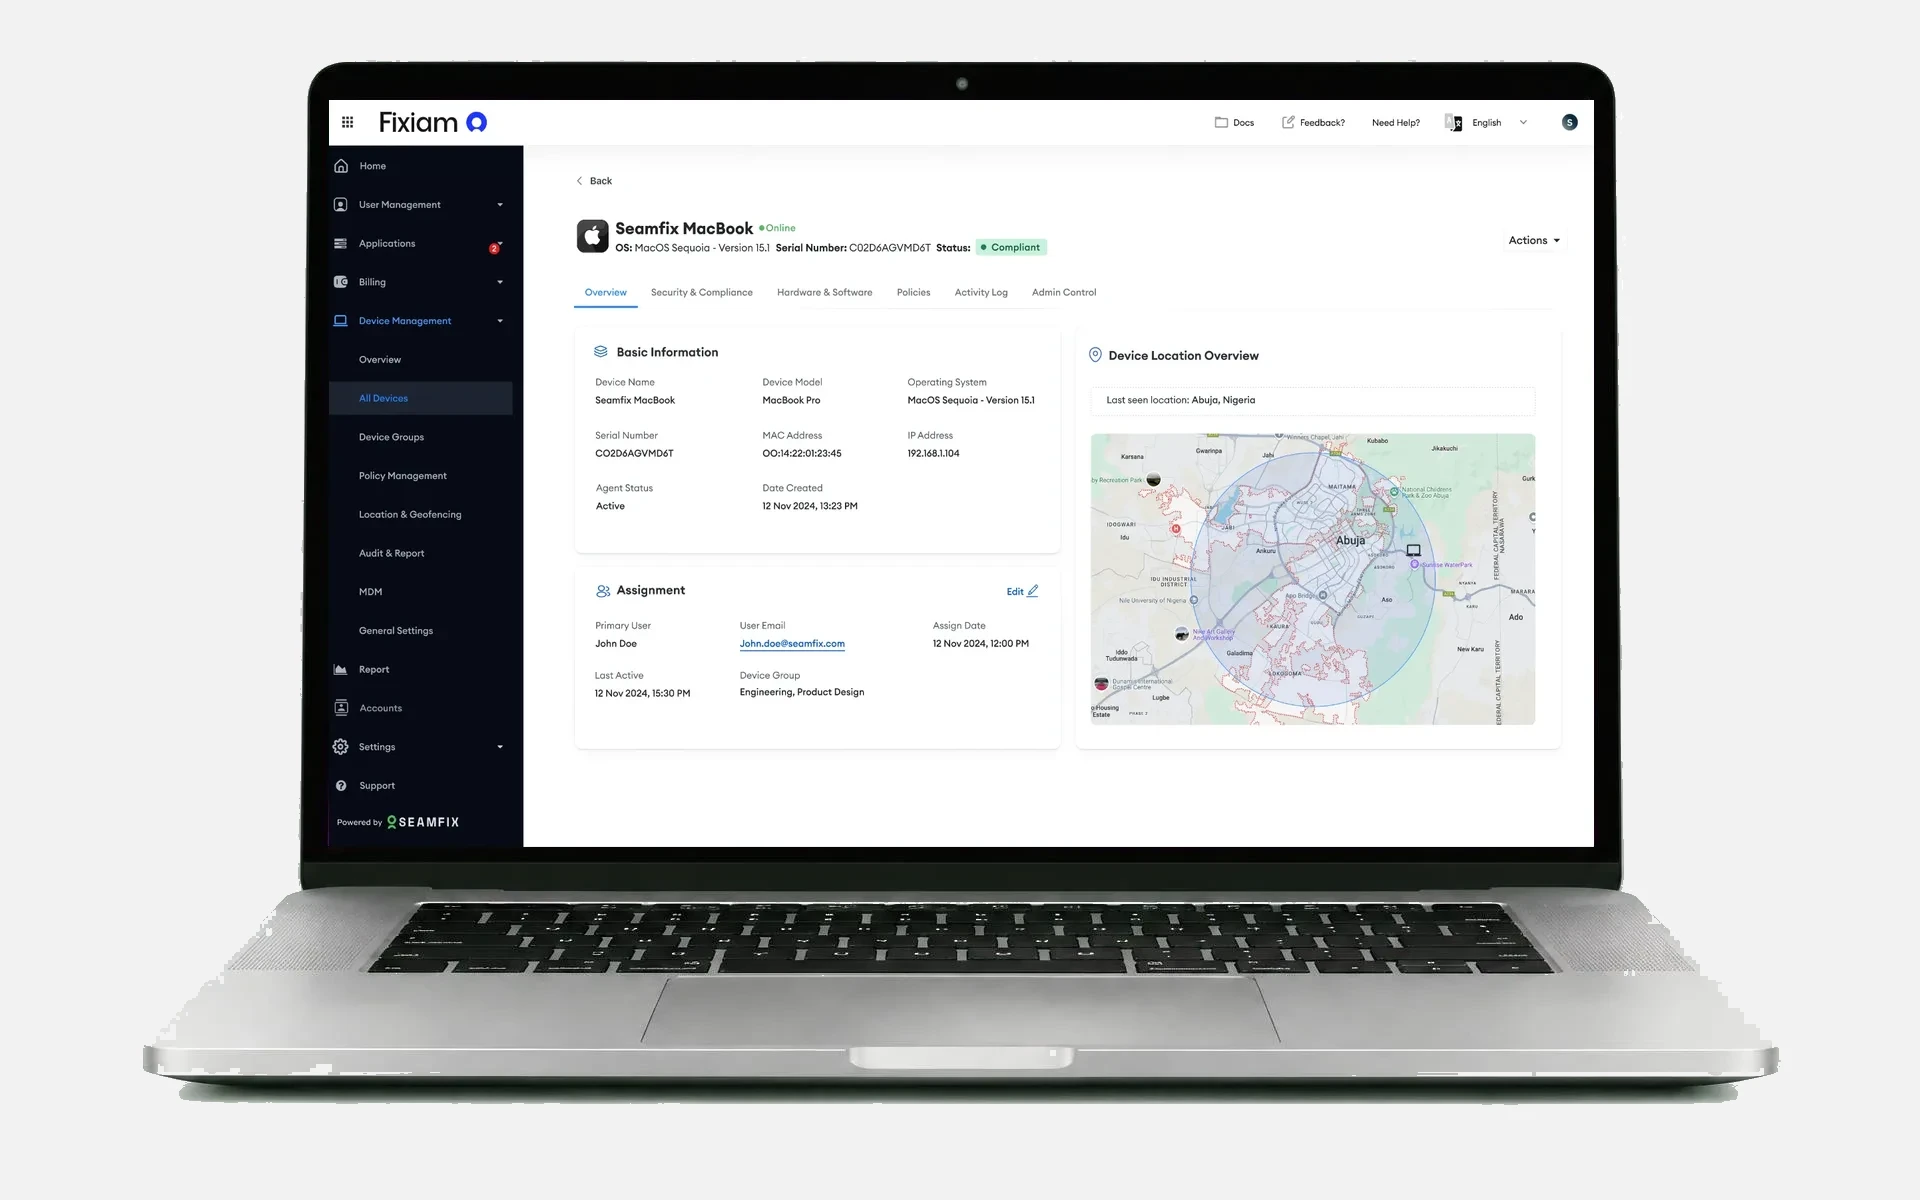Viewport: 1920px width, 1200px height.
Task: Click the Feedback pencil icon
Action: click(x=1288, y=122)
